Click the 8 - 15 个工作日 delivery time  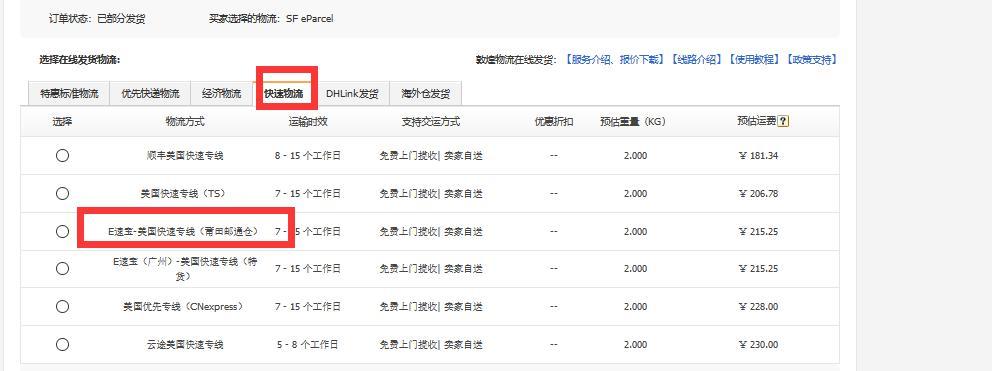308,156
